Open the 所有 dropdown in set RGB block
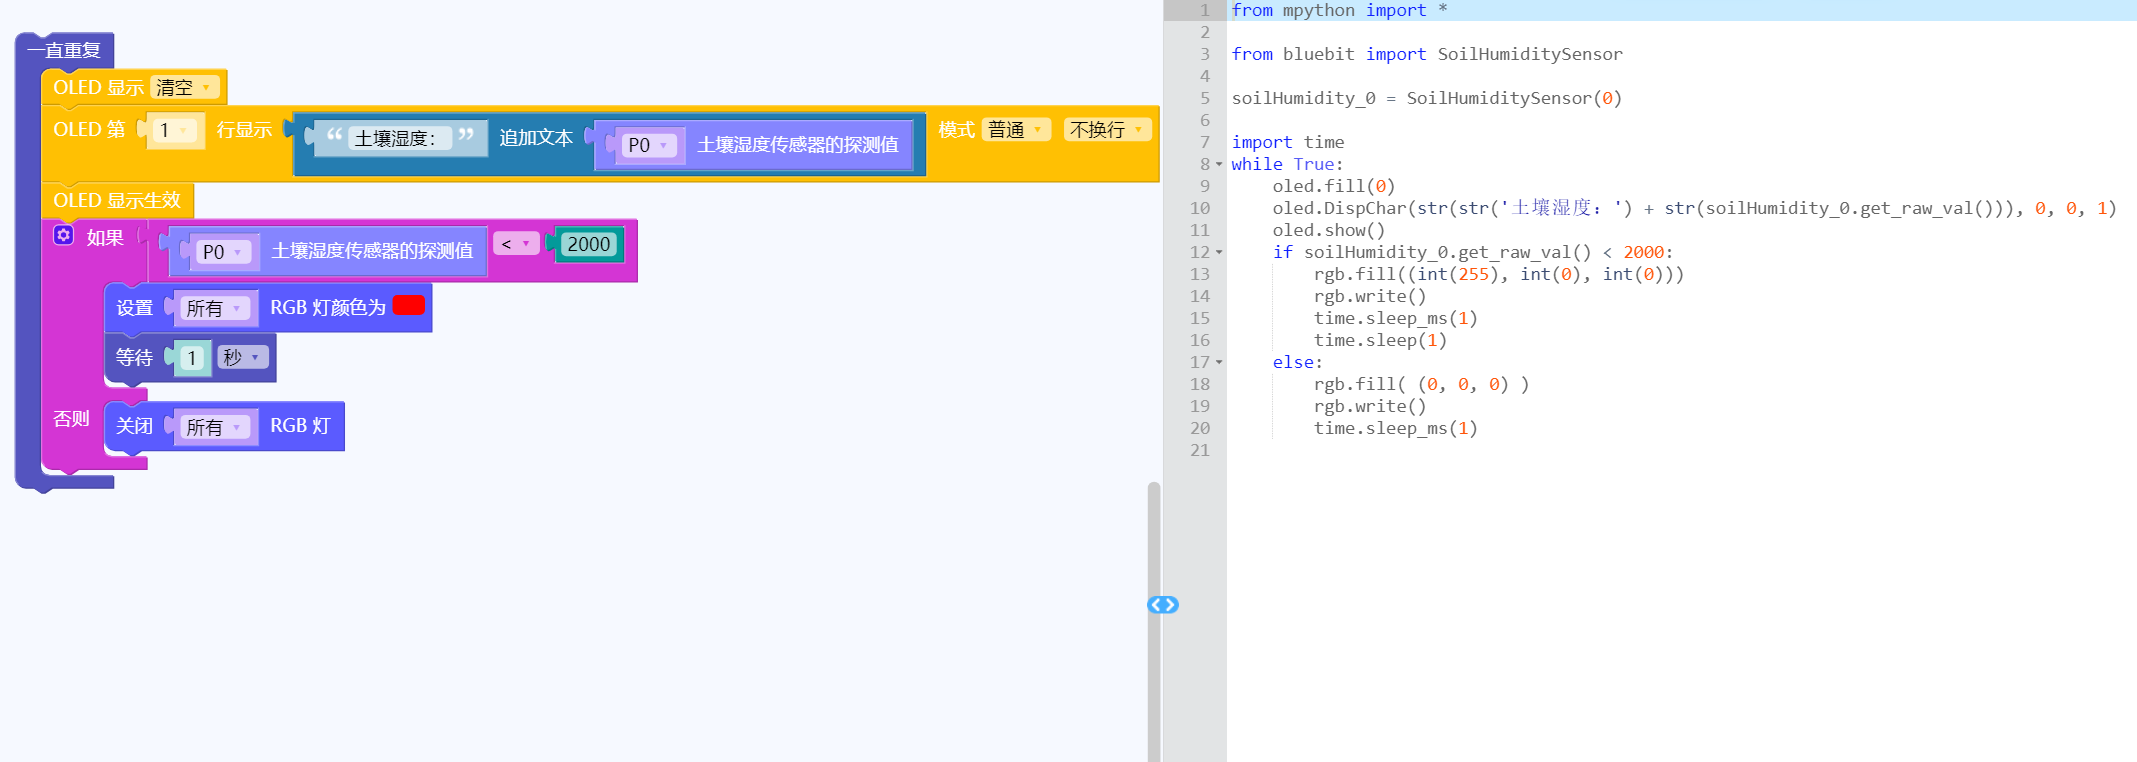2137x762 pixels. tap(213, 309)
